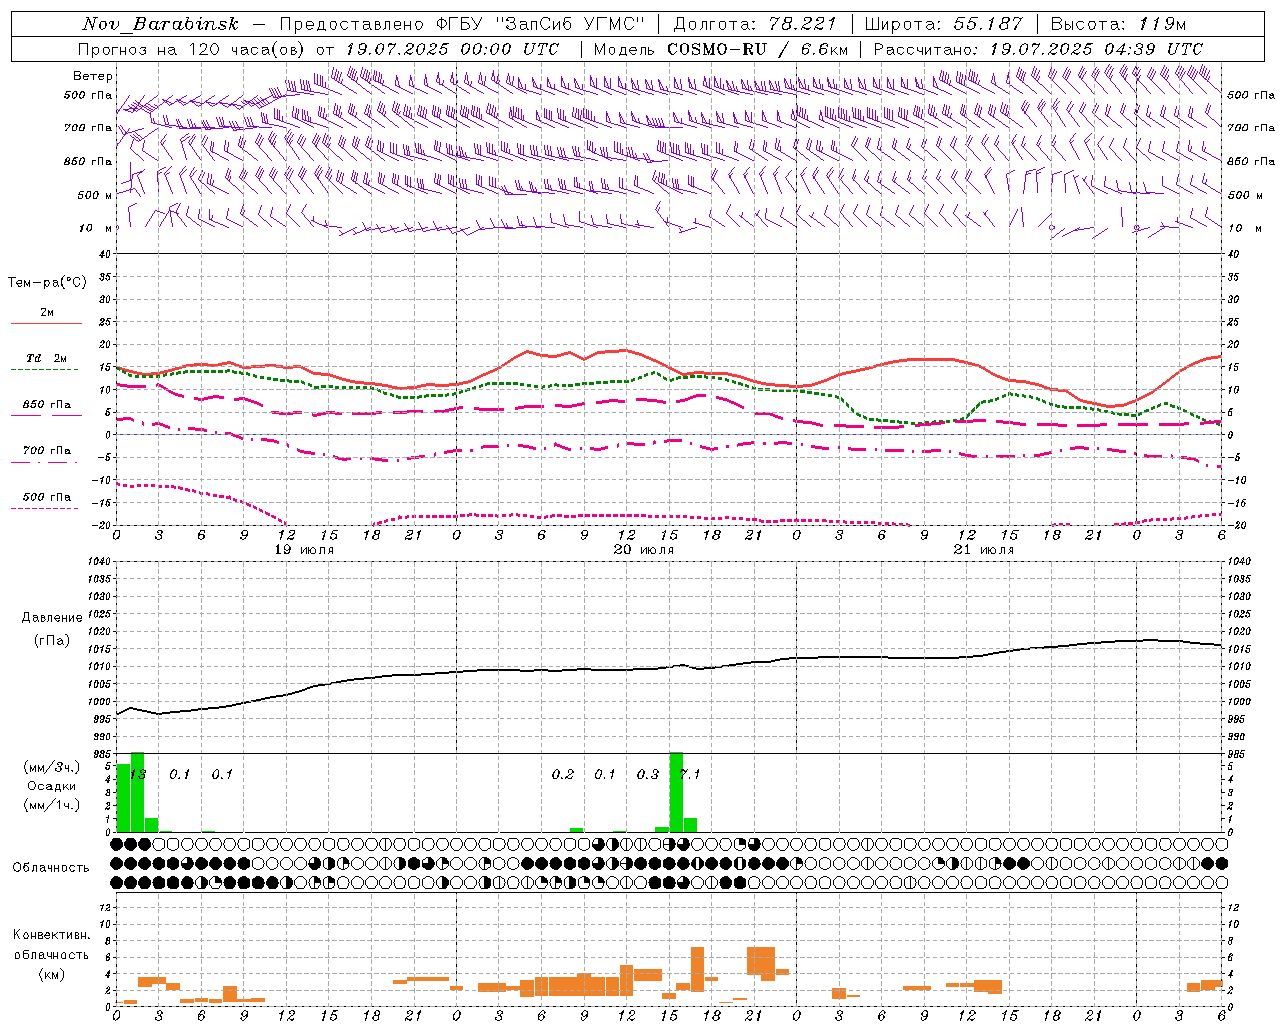The width and height of the screenshot is (1280, 1024).
Task: Click the 'Тем-ра(°C)' temperature label
Action: 47,282
